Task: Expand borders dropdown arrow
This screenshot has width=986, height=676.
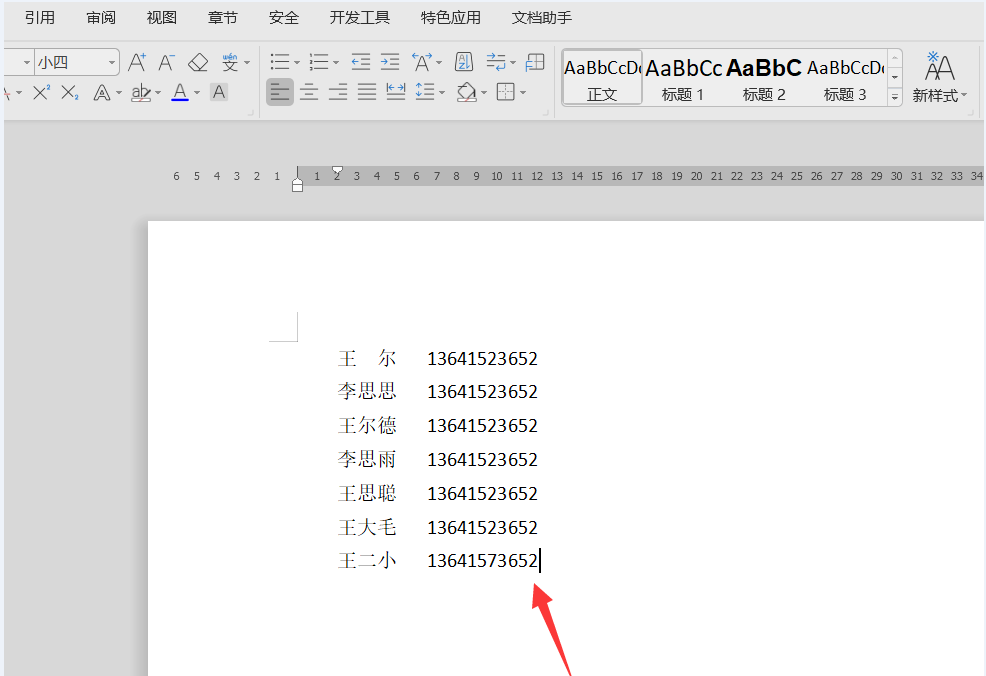Action: click(x=523, y=93)
